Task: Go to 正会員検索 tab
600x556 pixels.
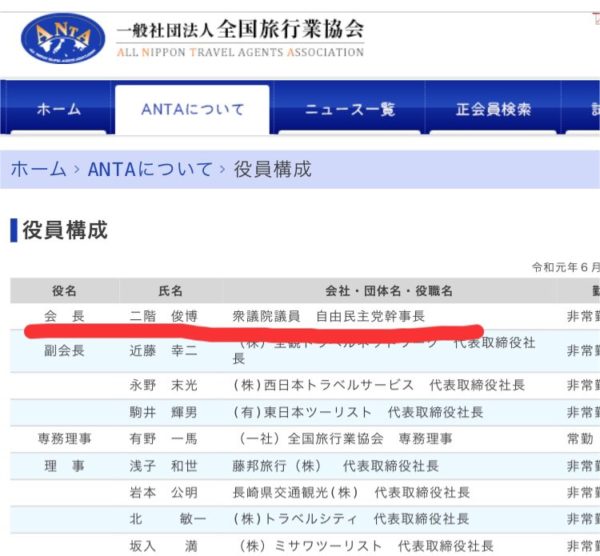Action: [493, 109]
